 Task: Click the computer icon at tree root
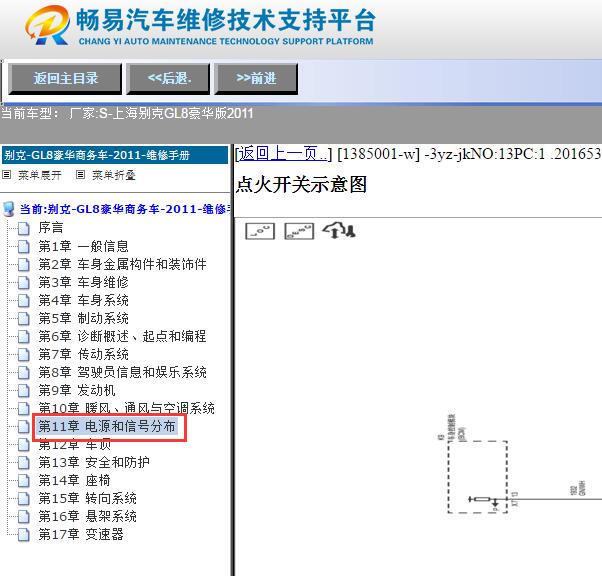click(x=9, y=209)
